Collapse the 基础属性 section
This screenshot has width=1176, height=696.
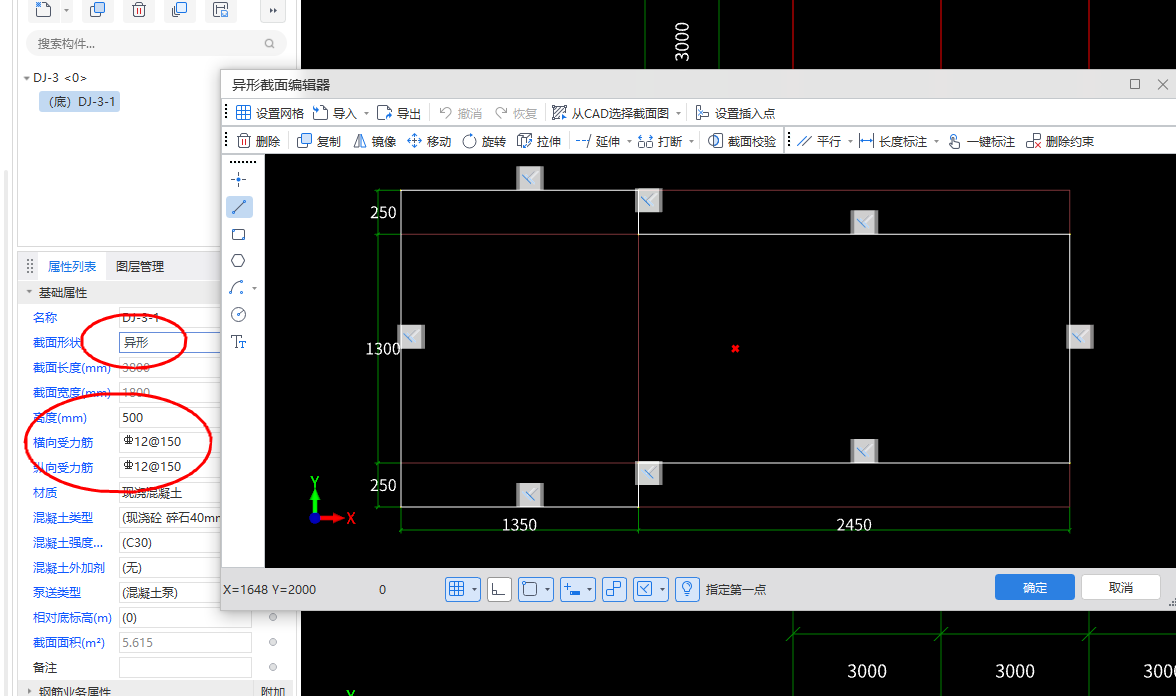pyautogui.click(x=29, y=292)
